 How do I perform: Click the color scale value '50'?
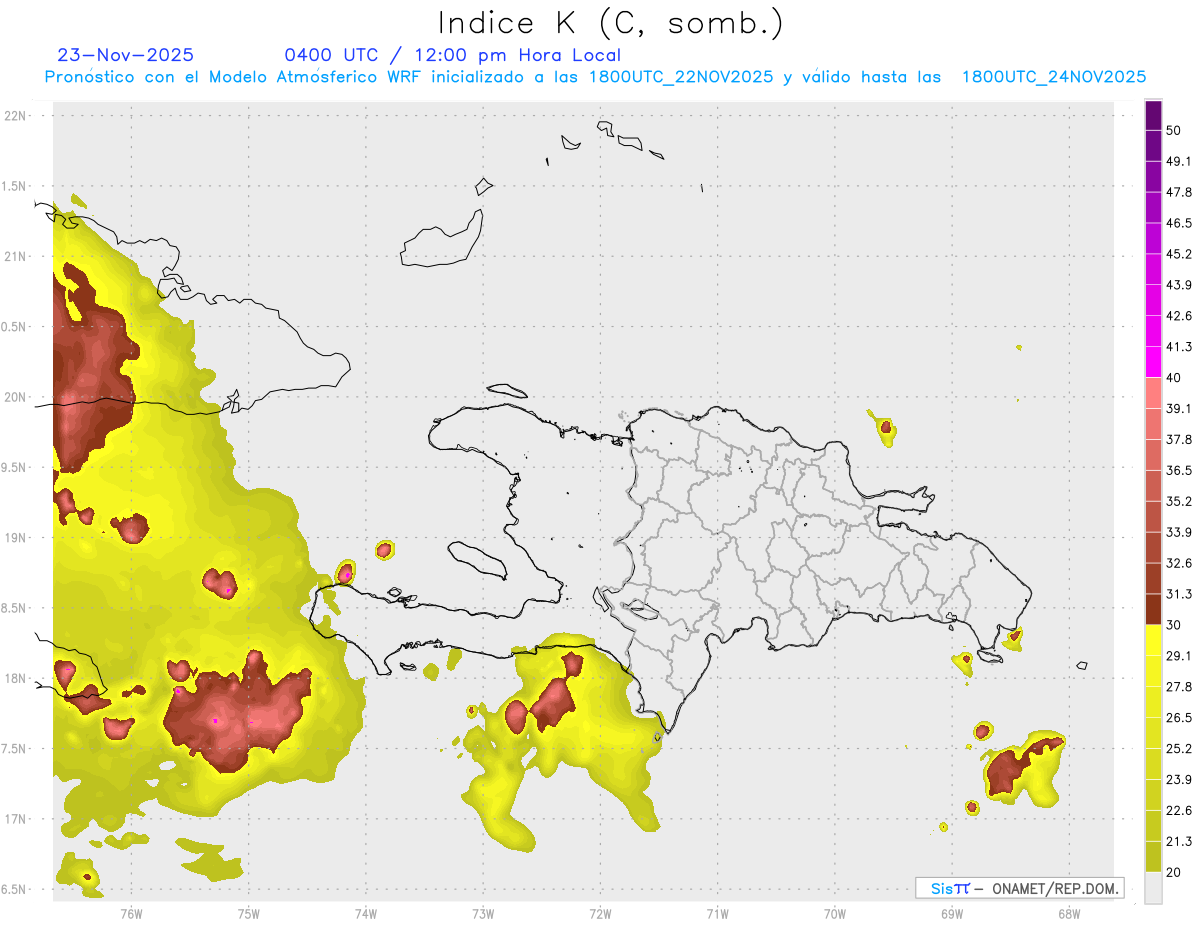pyautogui.click(x=1174, y=131)
